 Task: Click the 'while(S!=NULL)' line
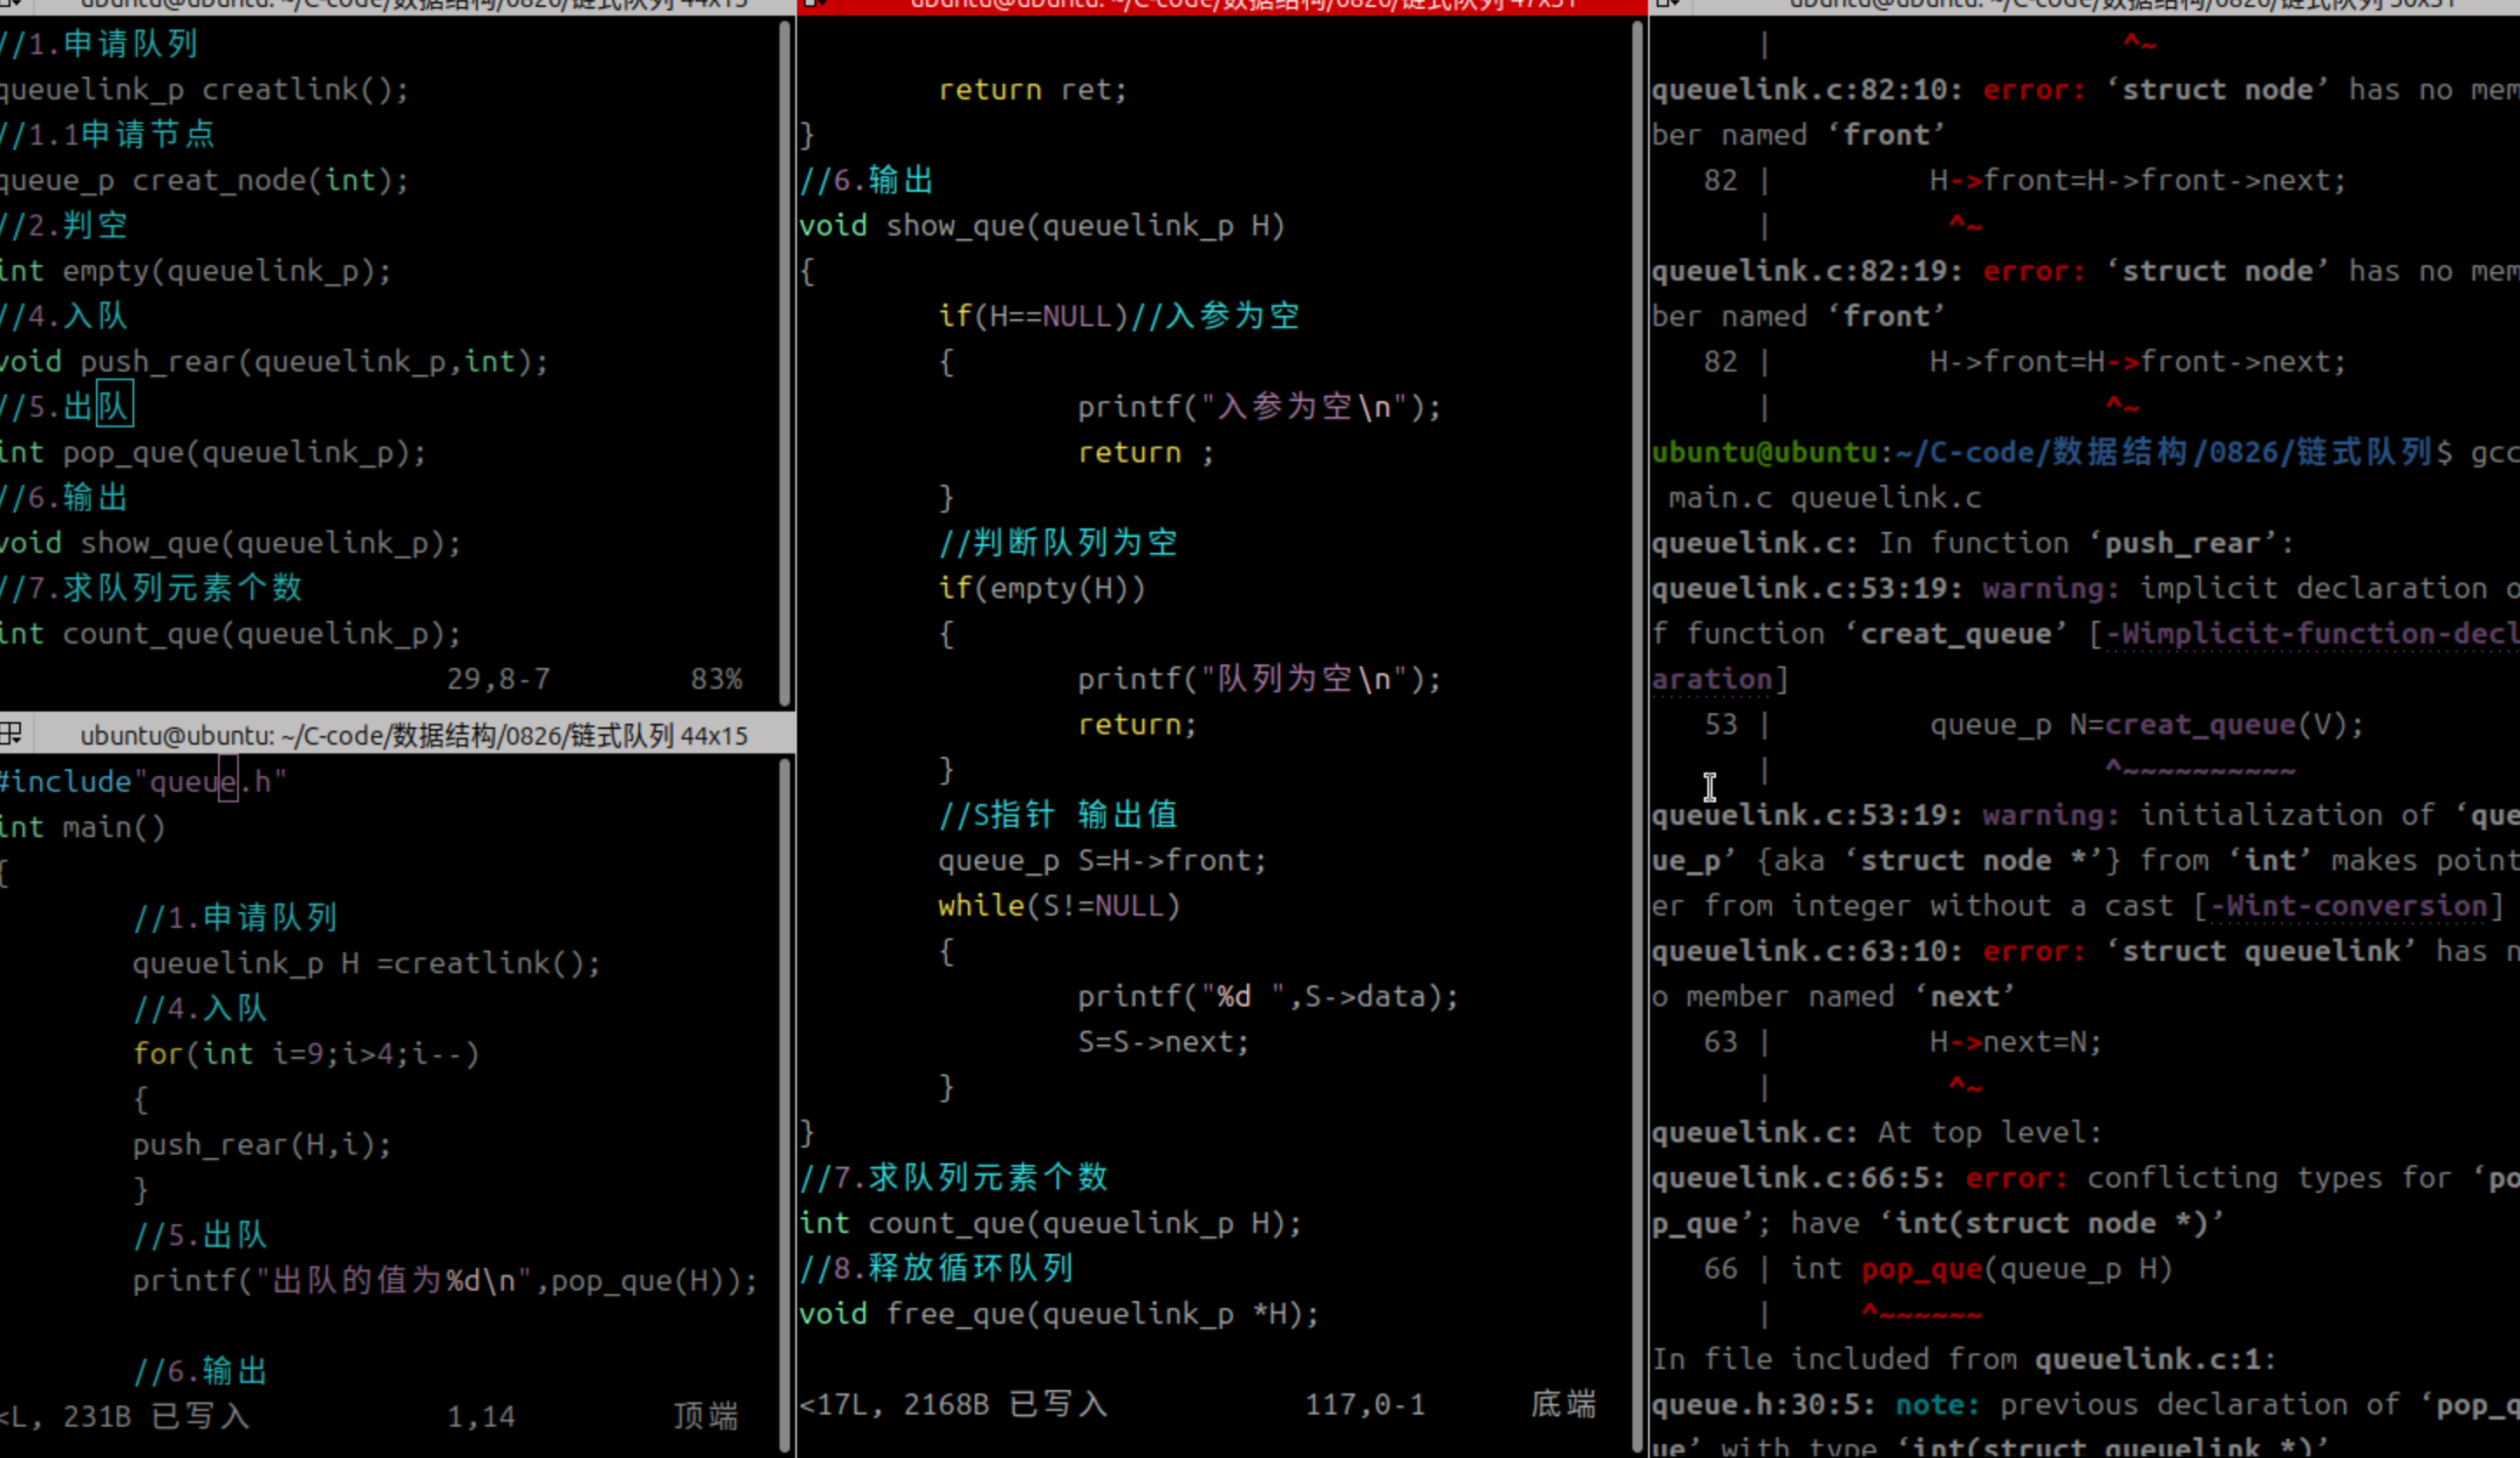(1059, 906)
